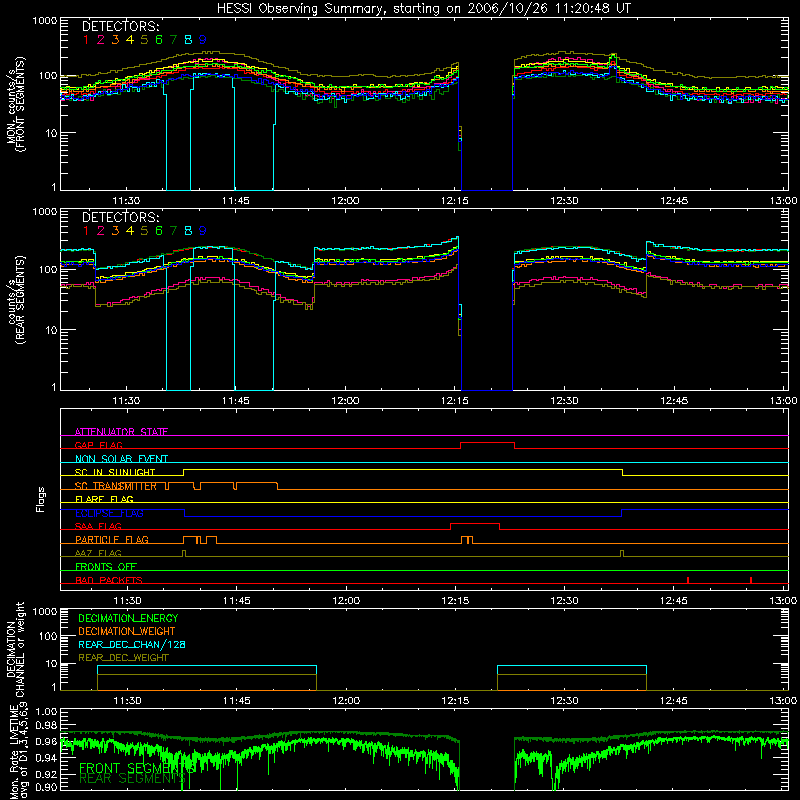Select red detector 1 in rear segments legend
Screen dimensions: 800x800
tap(86, 231)
